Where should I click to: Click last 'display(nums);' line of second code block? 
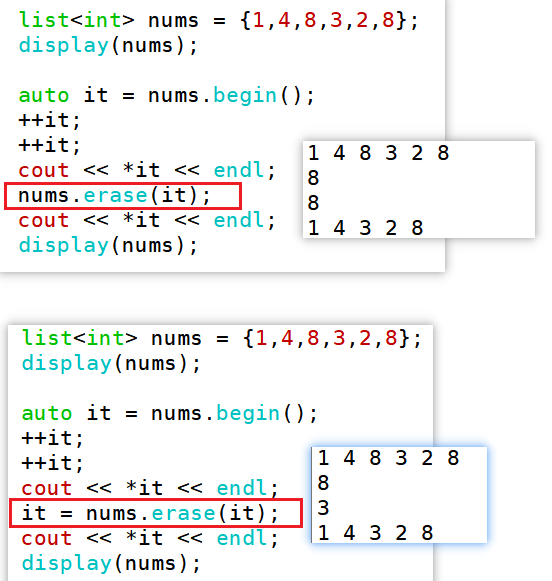click(x=111, y=564)
